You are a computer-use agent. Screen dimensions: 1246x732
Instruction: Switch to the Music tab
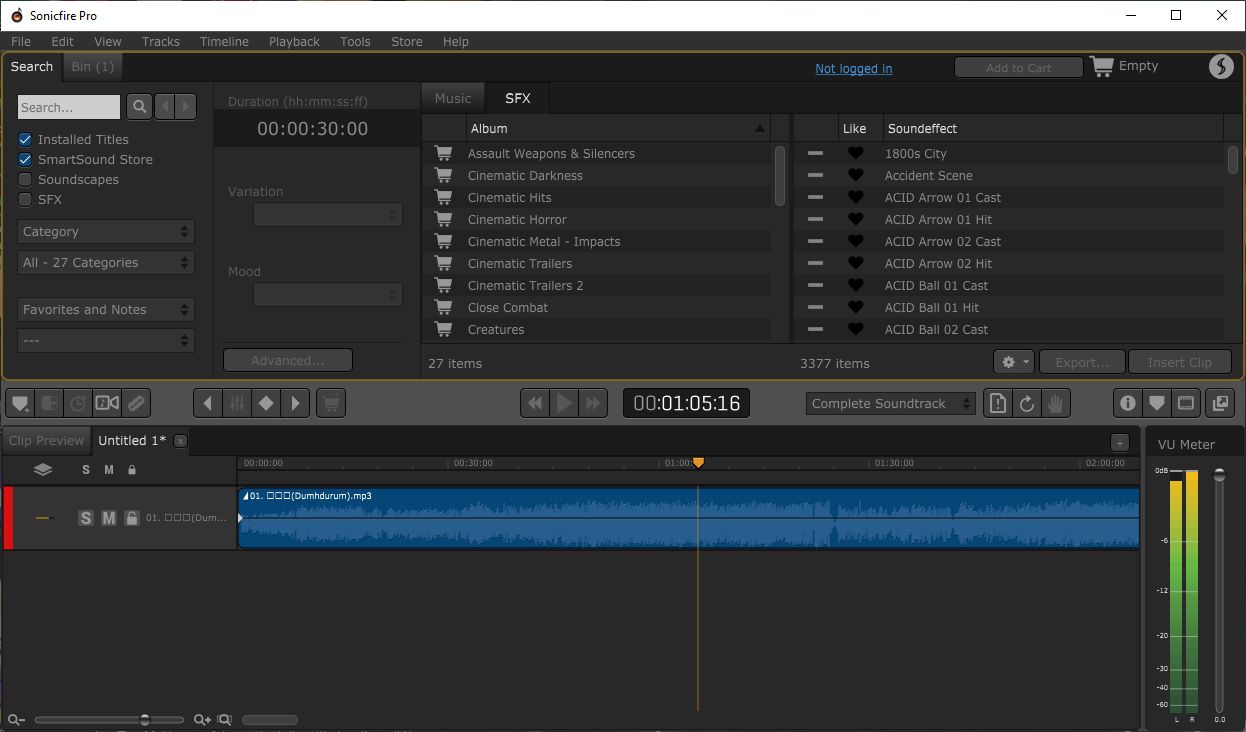tap(453, 98)
